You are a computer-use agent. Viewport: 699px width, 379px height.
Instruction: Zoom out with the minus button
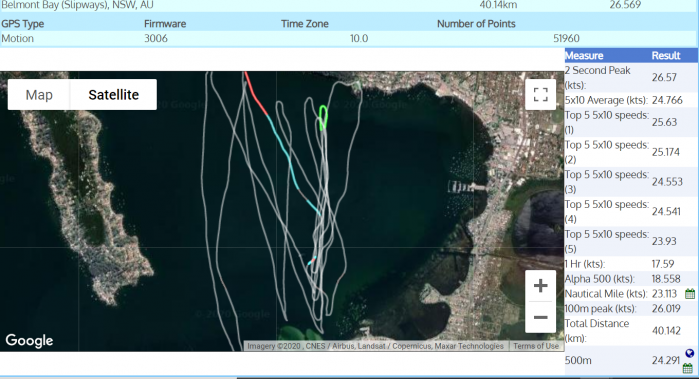click(x=540, y=317)
